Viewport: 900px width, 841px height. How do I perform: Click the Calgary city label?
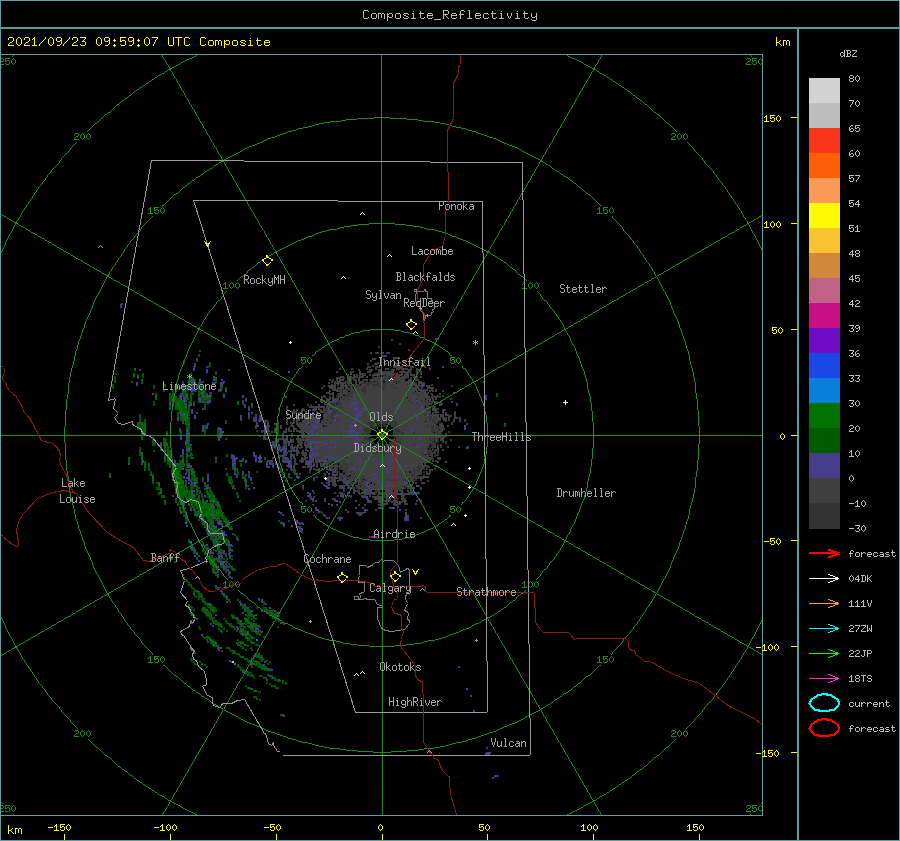pyautogui.click(x=390, y=588)
